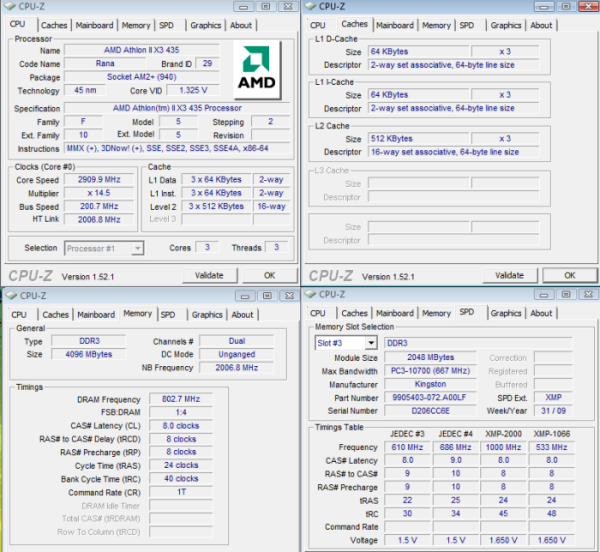Open Memory tab in top-left CPU-Z window
This screenshot has width=600, height=552.
click(136, 25)
